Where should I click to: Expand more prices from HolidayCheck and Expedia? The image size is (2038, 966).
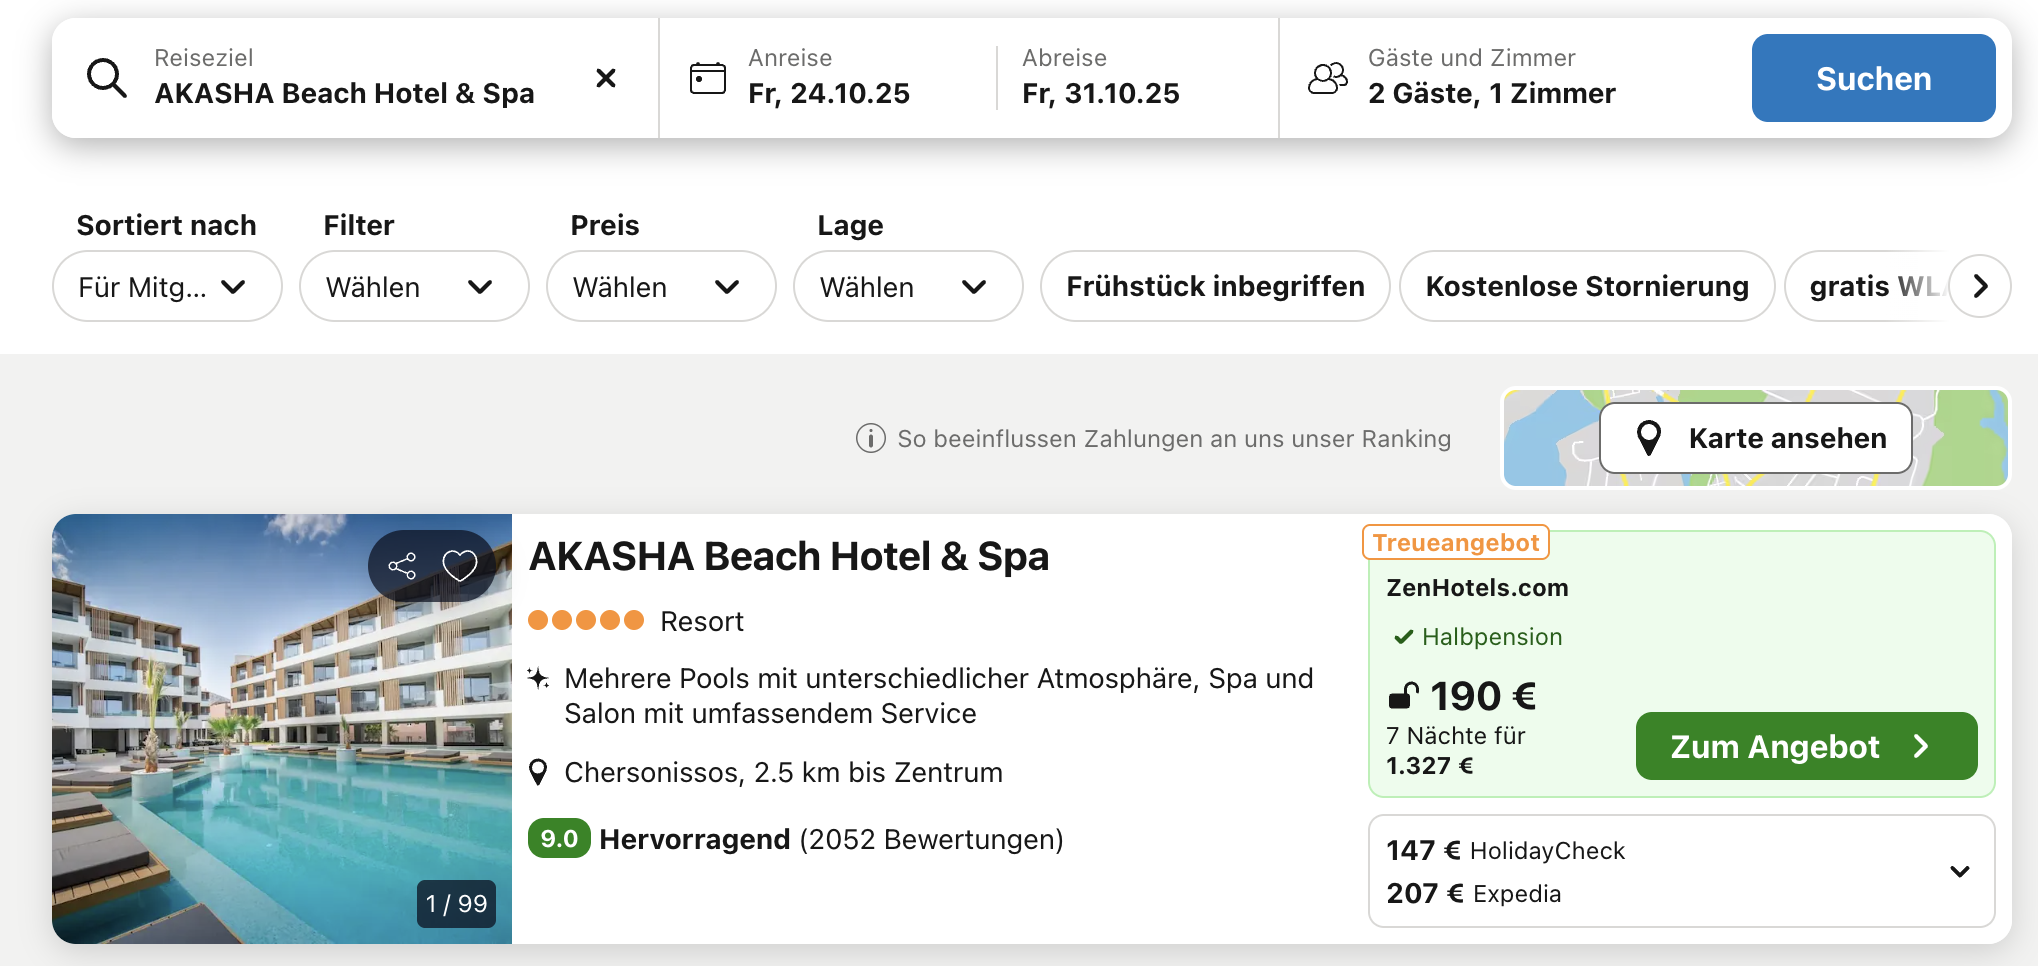click(x=1960, y=871)
